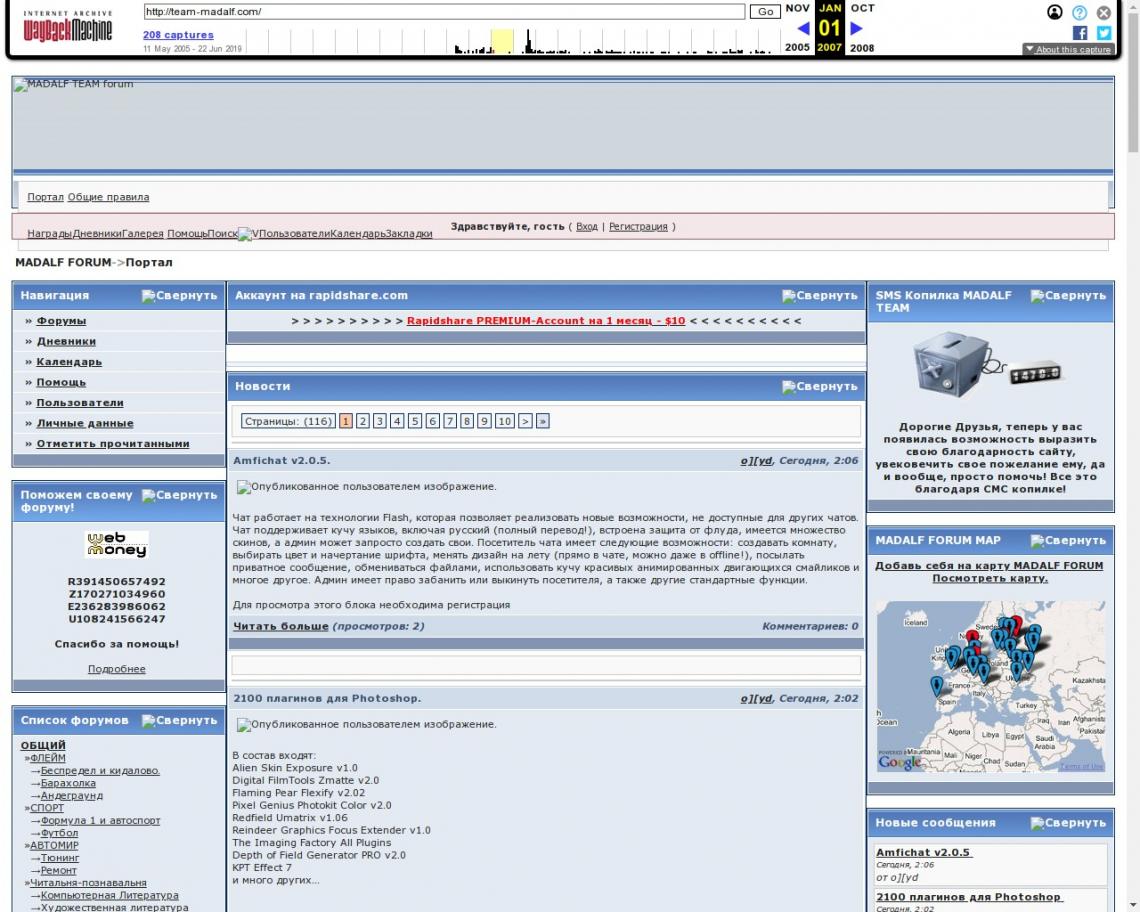Open Дневники in the navigation block
Image resolution: width=1140 pixels, height=912 pixels.
[66, 341]
